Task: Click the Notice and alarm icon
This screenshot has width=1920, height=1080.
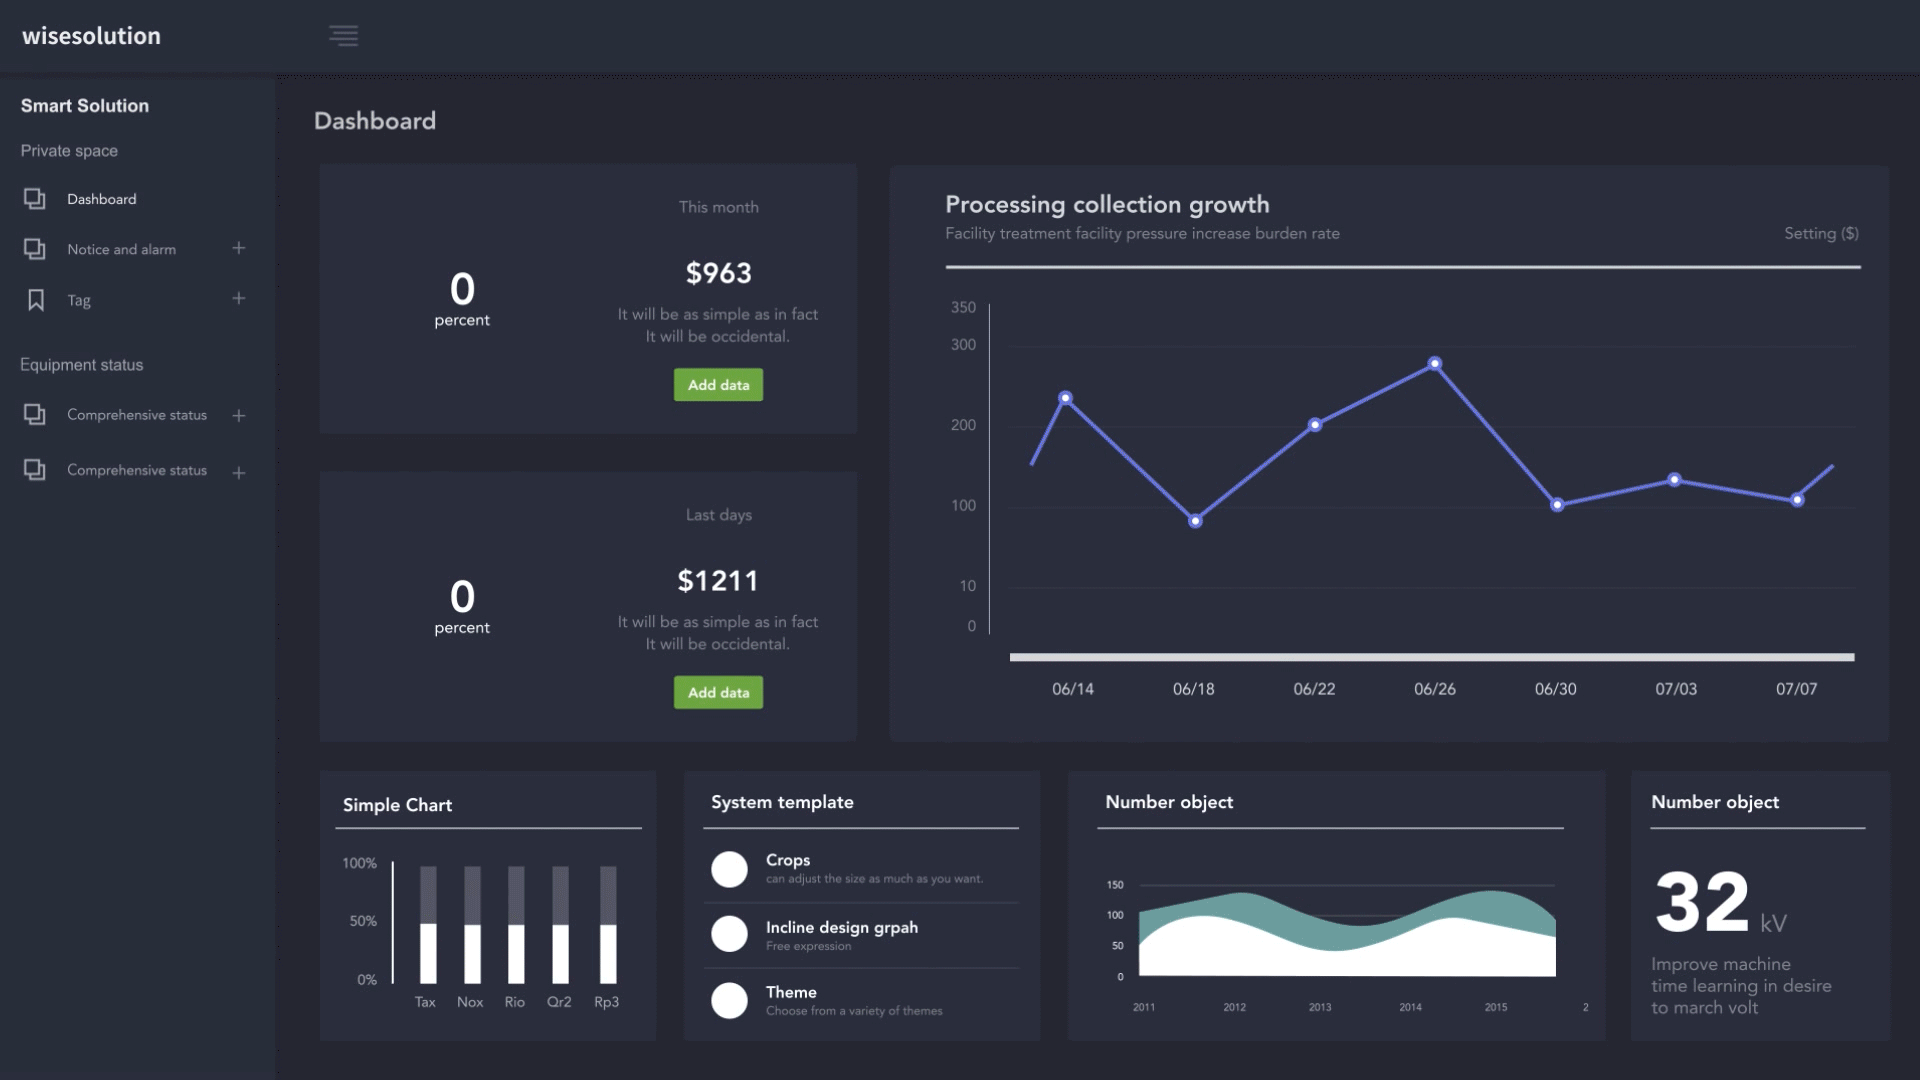Action: [35, 249]
